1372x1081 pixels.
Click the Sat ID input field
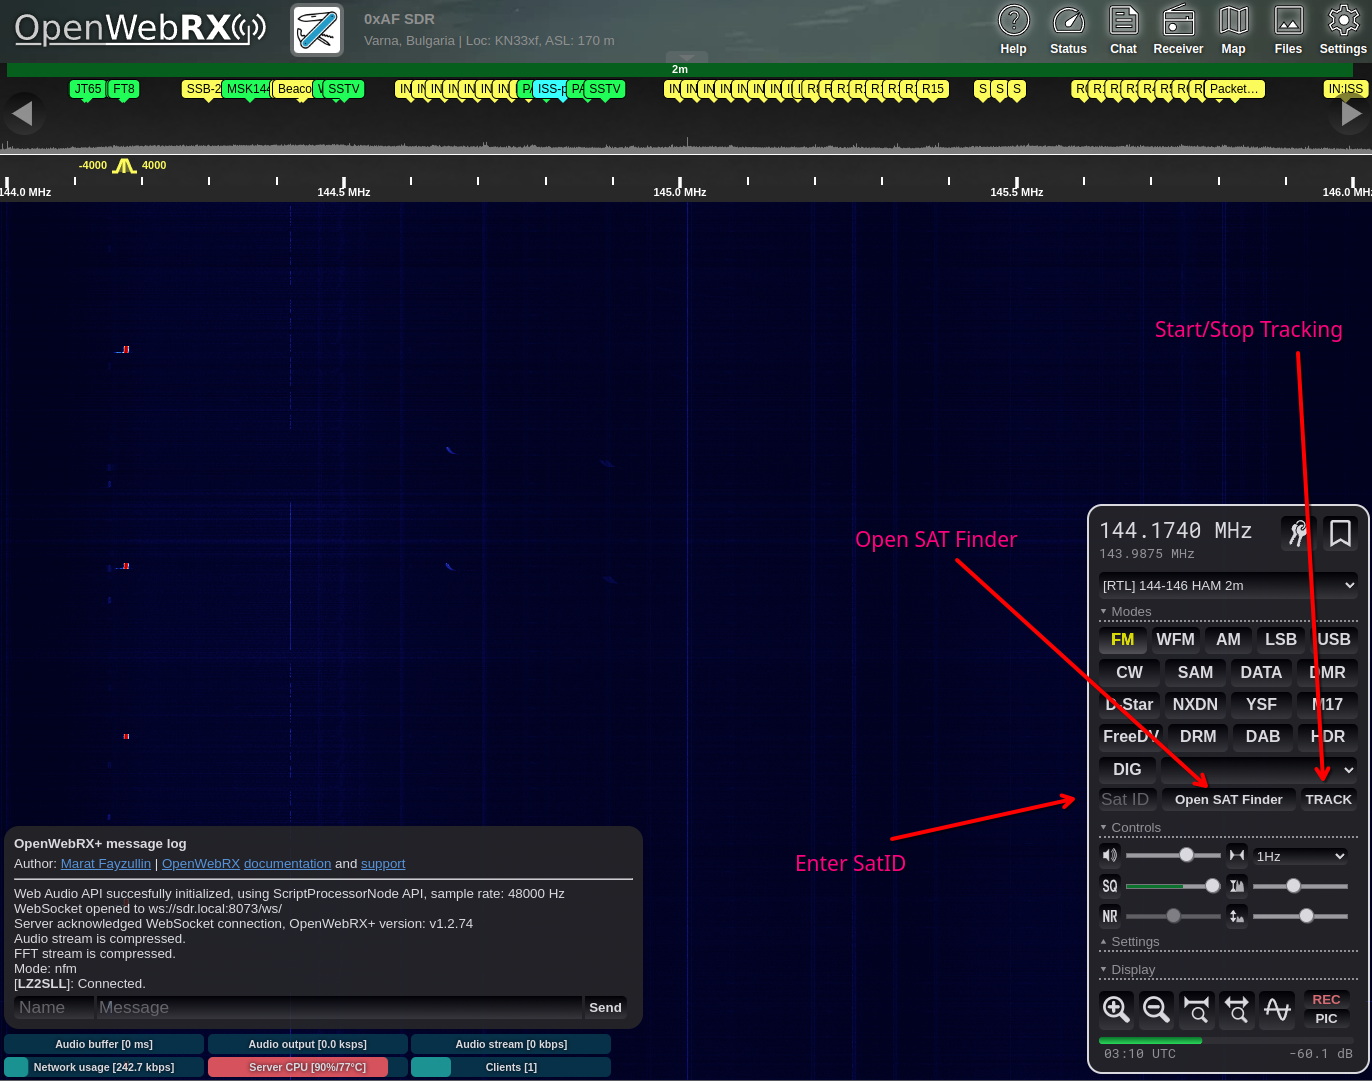[1128, 800]
